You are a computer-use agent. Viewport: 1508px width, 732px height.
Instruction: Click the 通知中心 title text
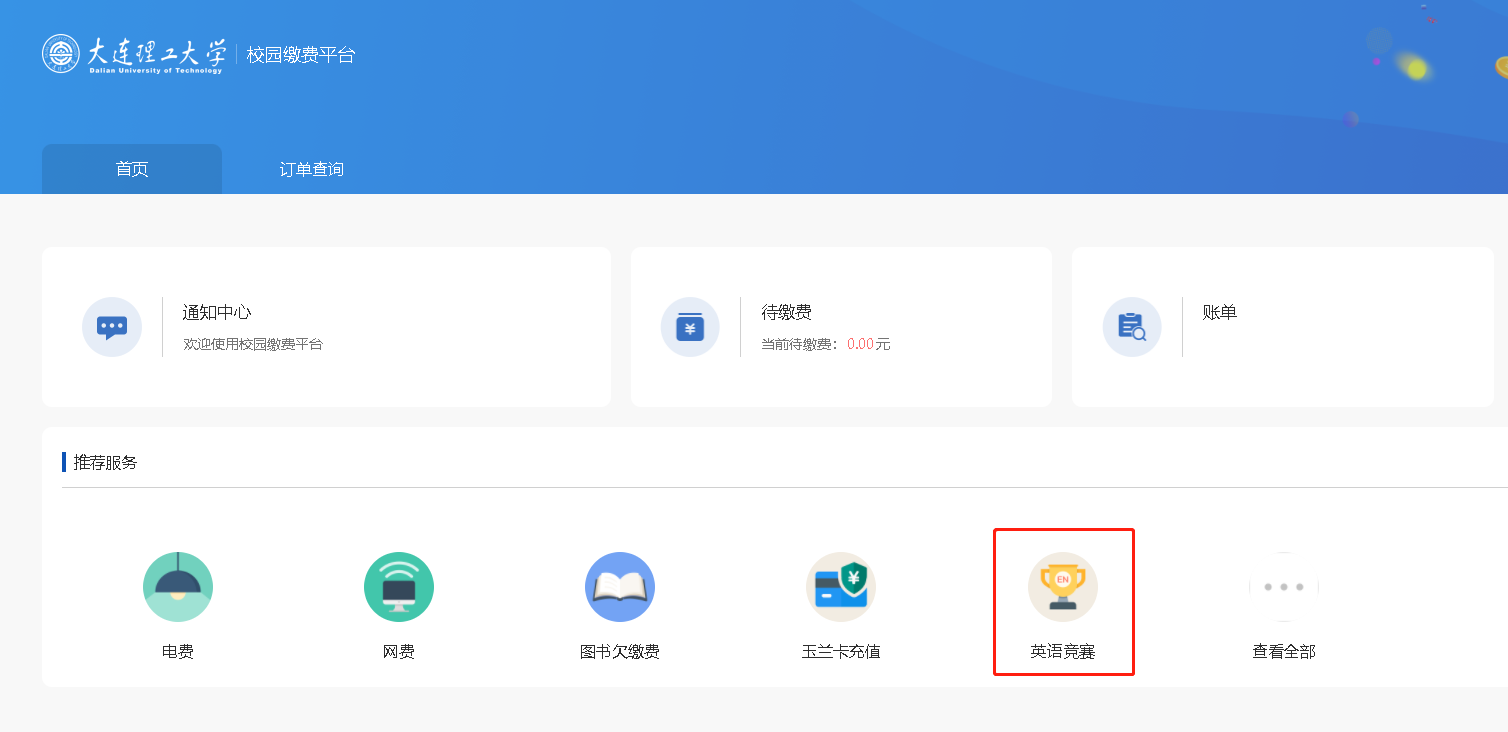(x=217, y=312)
